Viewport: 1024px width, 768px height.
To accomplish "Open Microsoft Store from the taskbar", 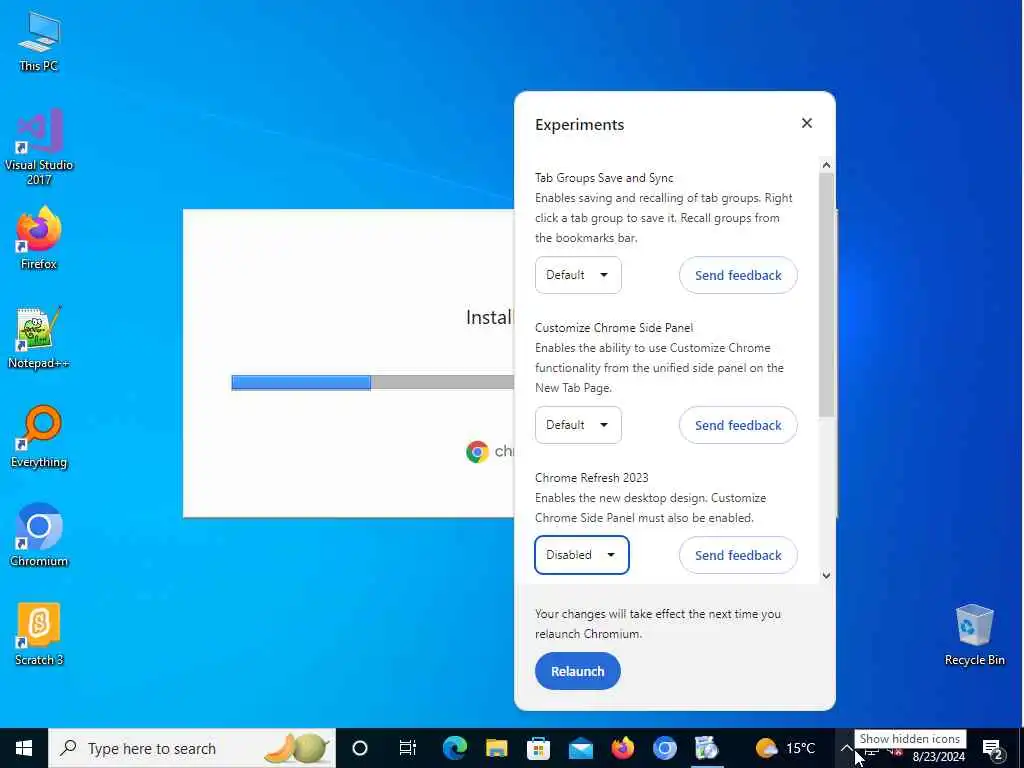I will pos(538,748).
